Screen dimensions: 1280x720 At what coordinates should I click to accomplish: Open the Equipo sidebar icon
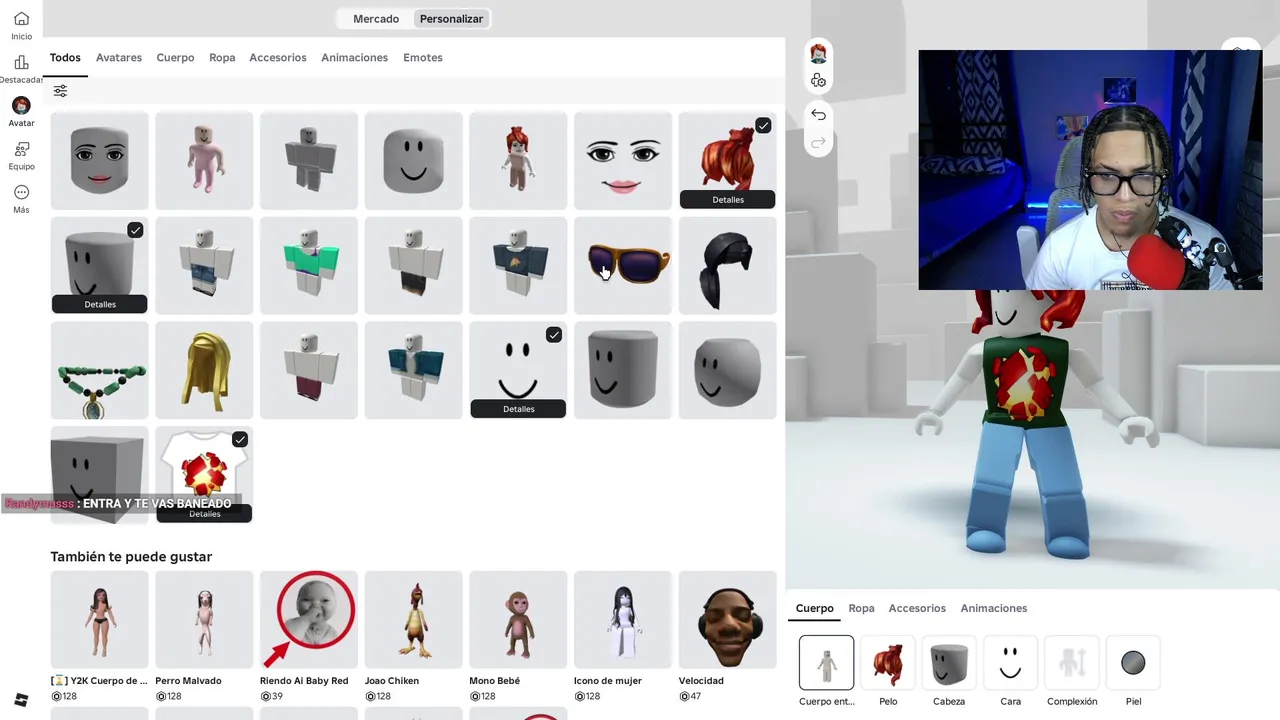coord(21,149)
